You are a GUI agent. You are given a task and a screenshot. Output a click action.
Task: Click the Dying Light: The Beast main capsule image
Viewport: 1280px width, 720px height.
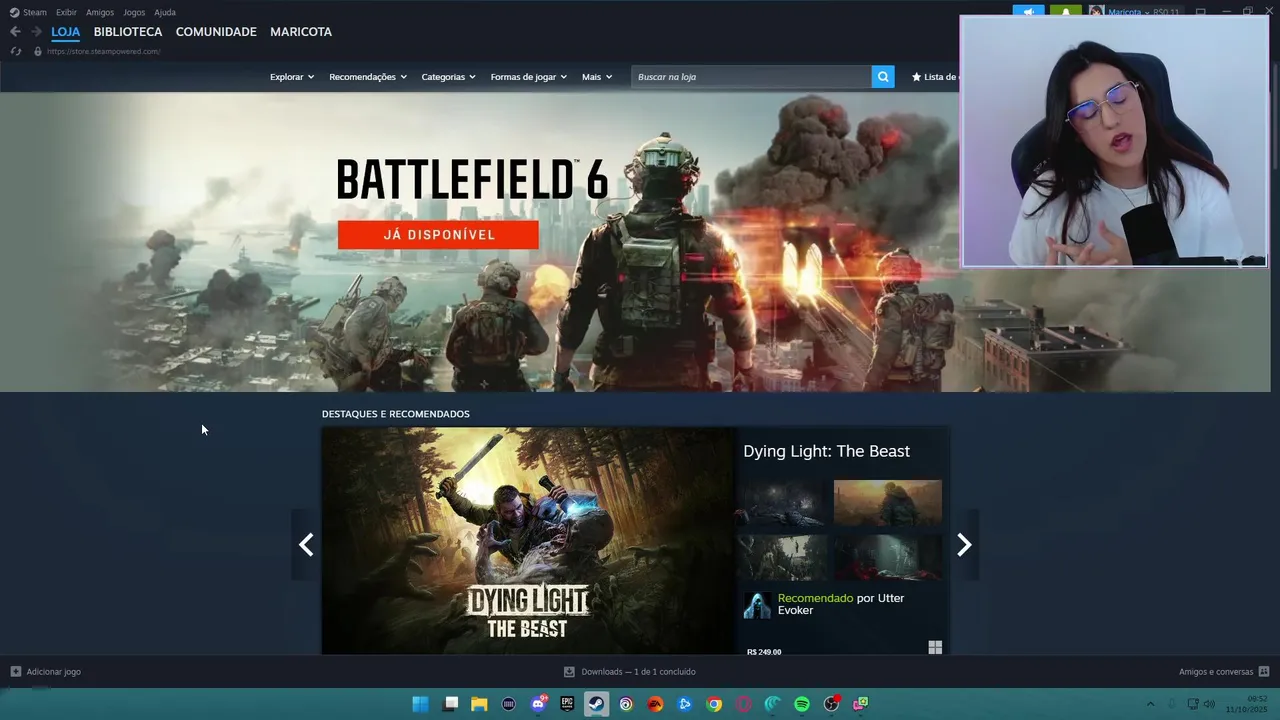pyautogui.click(x=528, y=541)
